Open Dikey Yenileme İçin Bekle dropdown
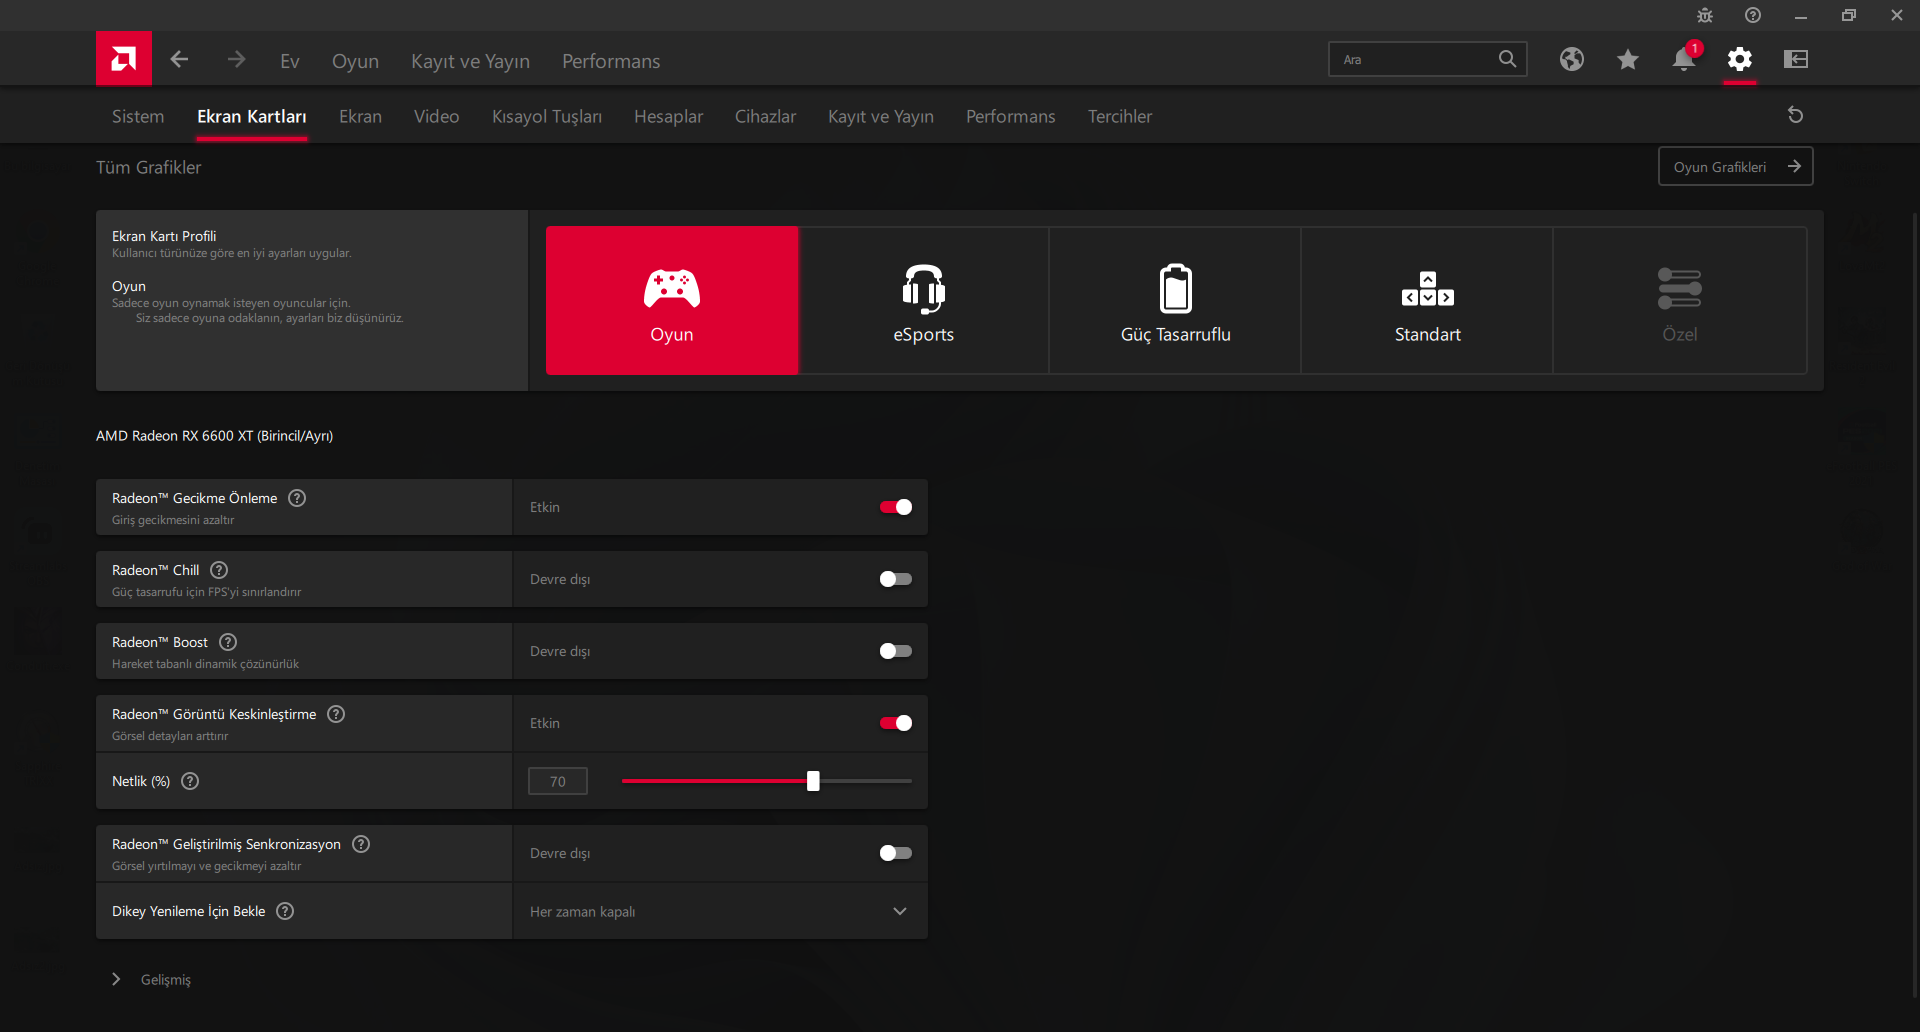Image resolution: width=1920 pixels, height=1032 pixels. pyautogui.click(x=720, y=911)
